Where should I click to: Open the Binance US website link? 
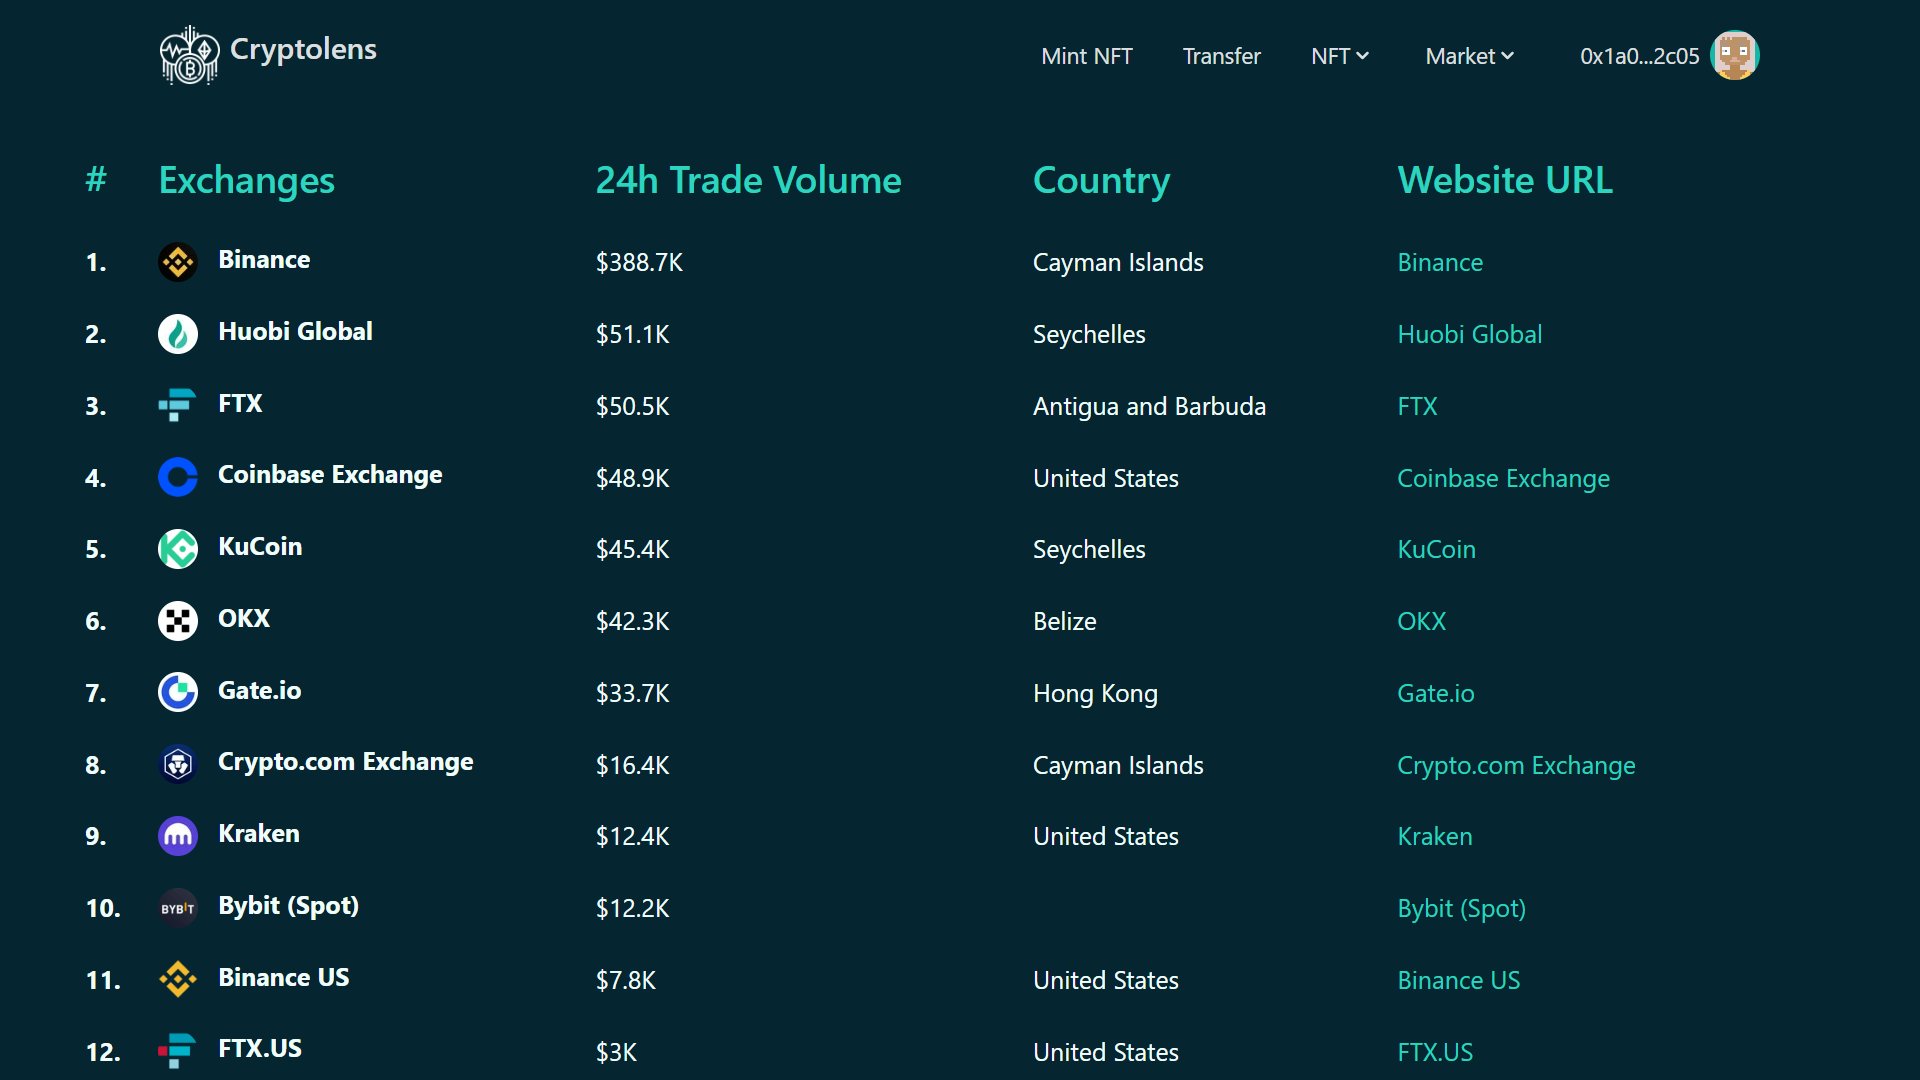[x=1458, y=980]
